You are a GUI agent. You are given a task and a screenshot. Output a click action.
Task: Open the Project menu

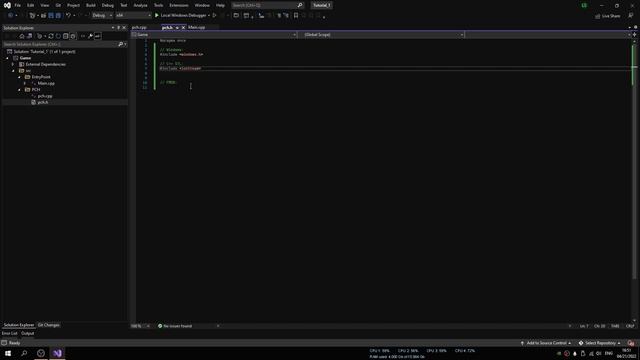73,5
